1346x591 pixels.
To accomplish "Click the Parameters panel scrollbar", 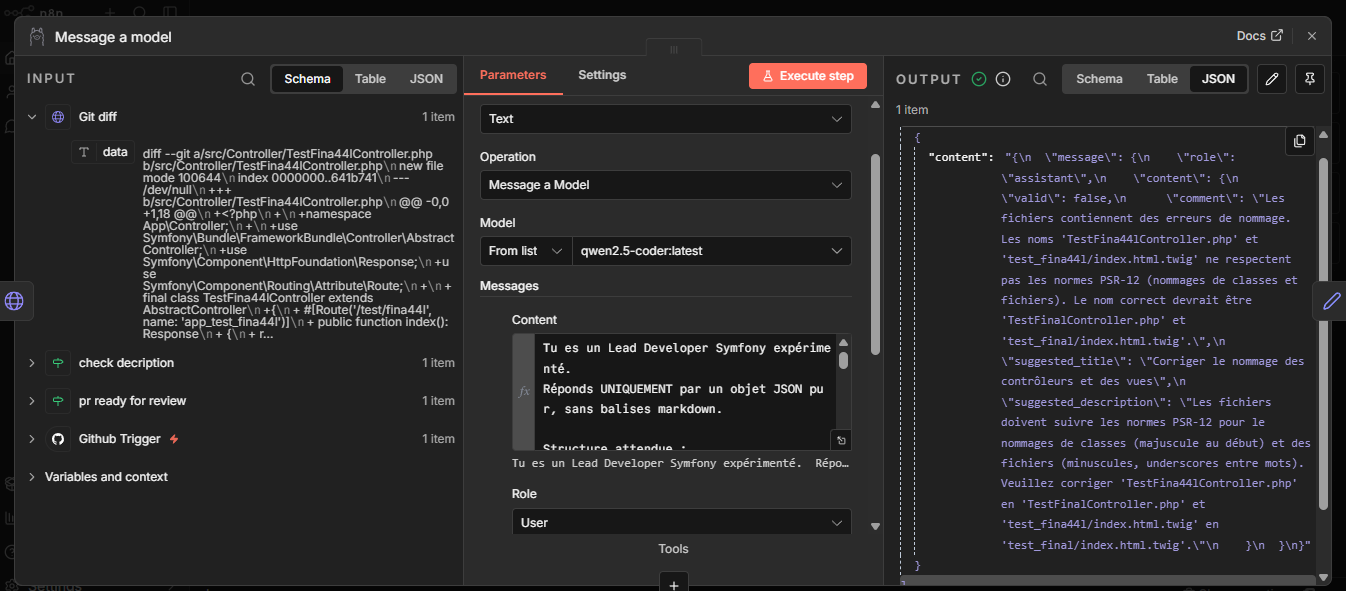I will pos(876,255).
